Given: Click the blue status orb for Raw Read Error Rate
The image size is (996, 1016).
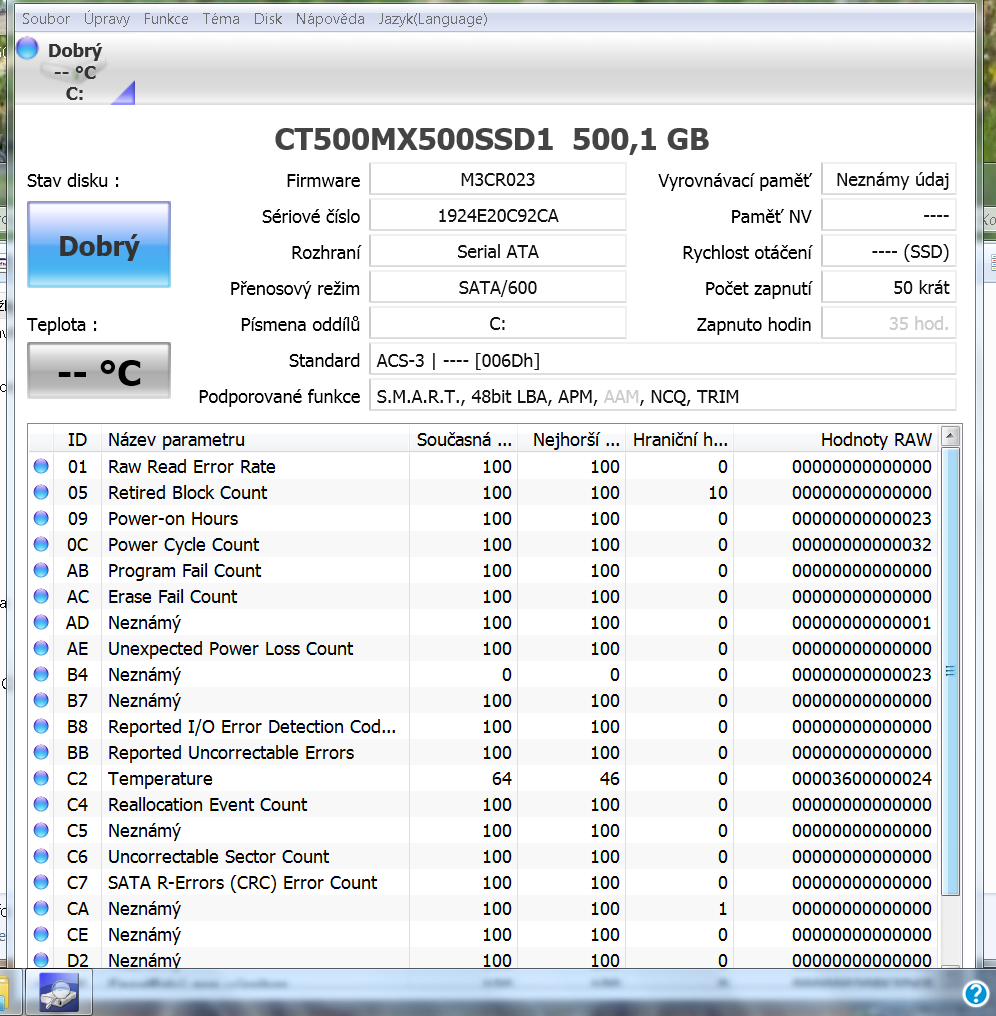Looking at the screenshot, I should pyautogui.click(x=41, y=466).
